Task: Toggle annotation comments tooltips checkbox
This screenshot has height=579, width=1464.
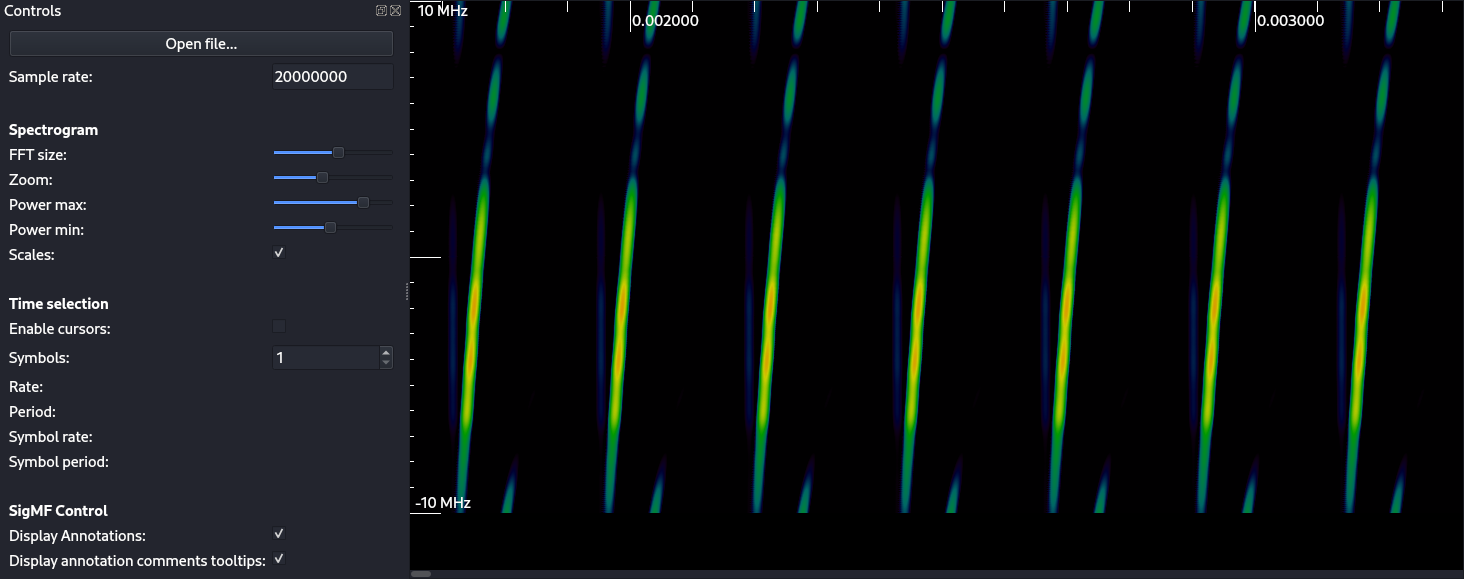Action: [279, 559]
